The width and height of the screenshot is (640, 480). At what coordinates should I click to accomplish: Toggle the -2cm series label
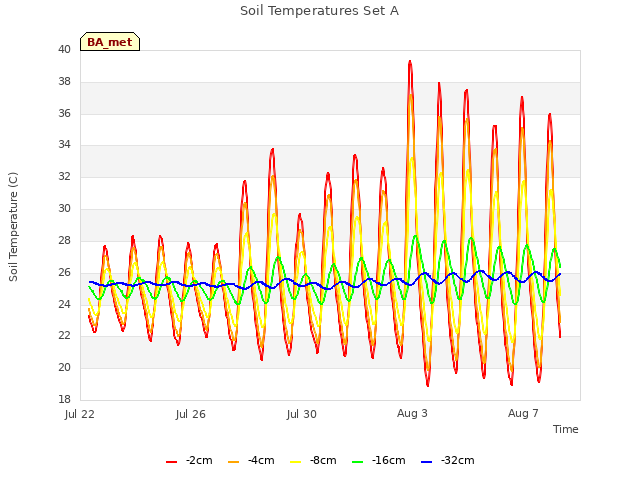(x=199, y=460)
